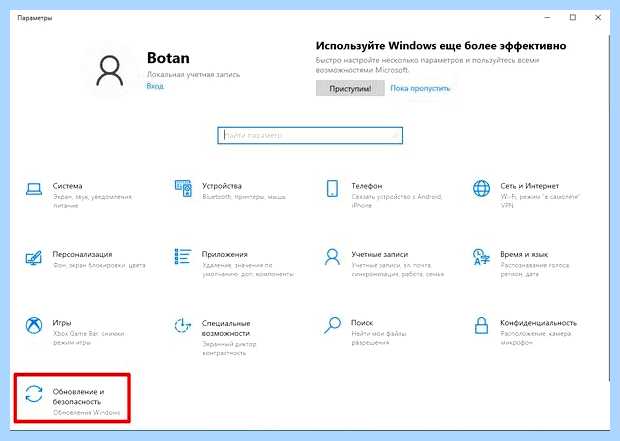Click the Пока пропустить link

tap(420, 88)
